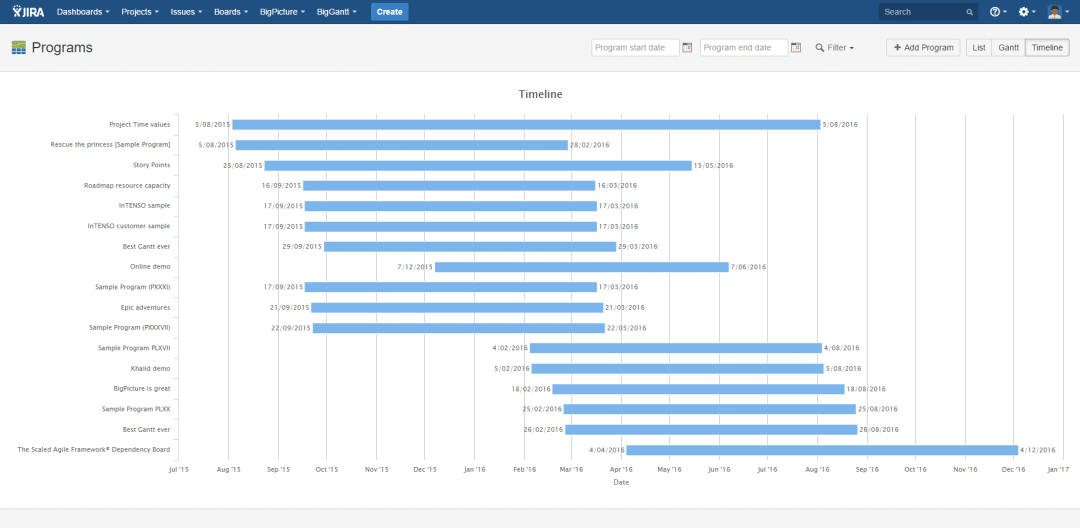The height and width of the screenshot is (528, 1080).
Task: Click the Online demo label
Action: coord(150,267)
